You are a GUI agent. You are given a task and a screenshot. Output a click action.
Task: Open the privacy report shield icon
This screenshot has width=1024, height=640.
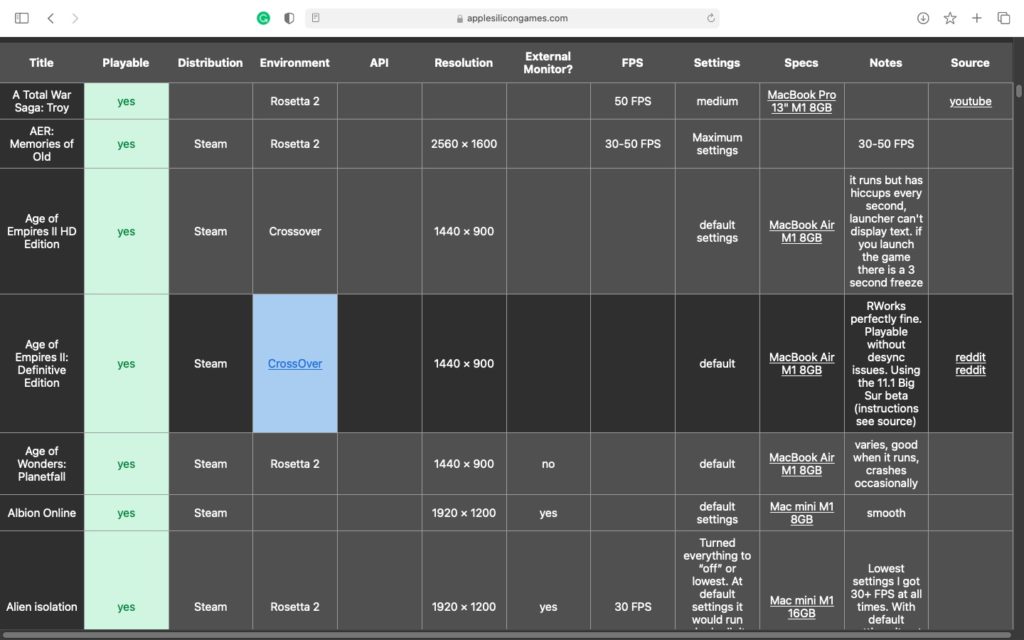pyautogui.click(x=290, y=18)
